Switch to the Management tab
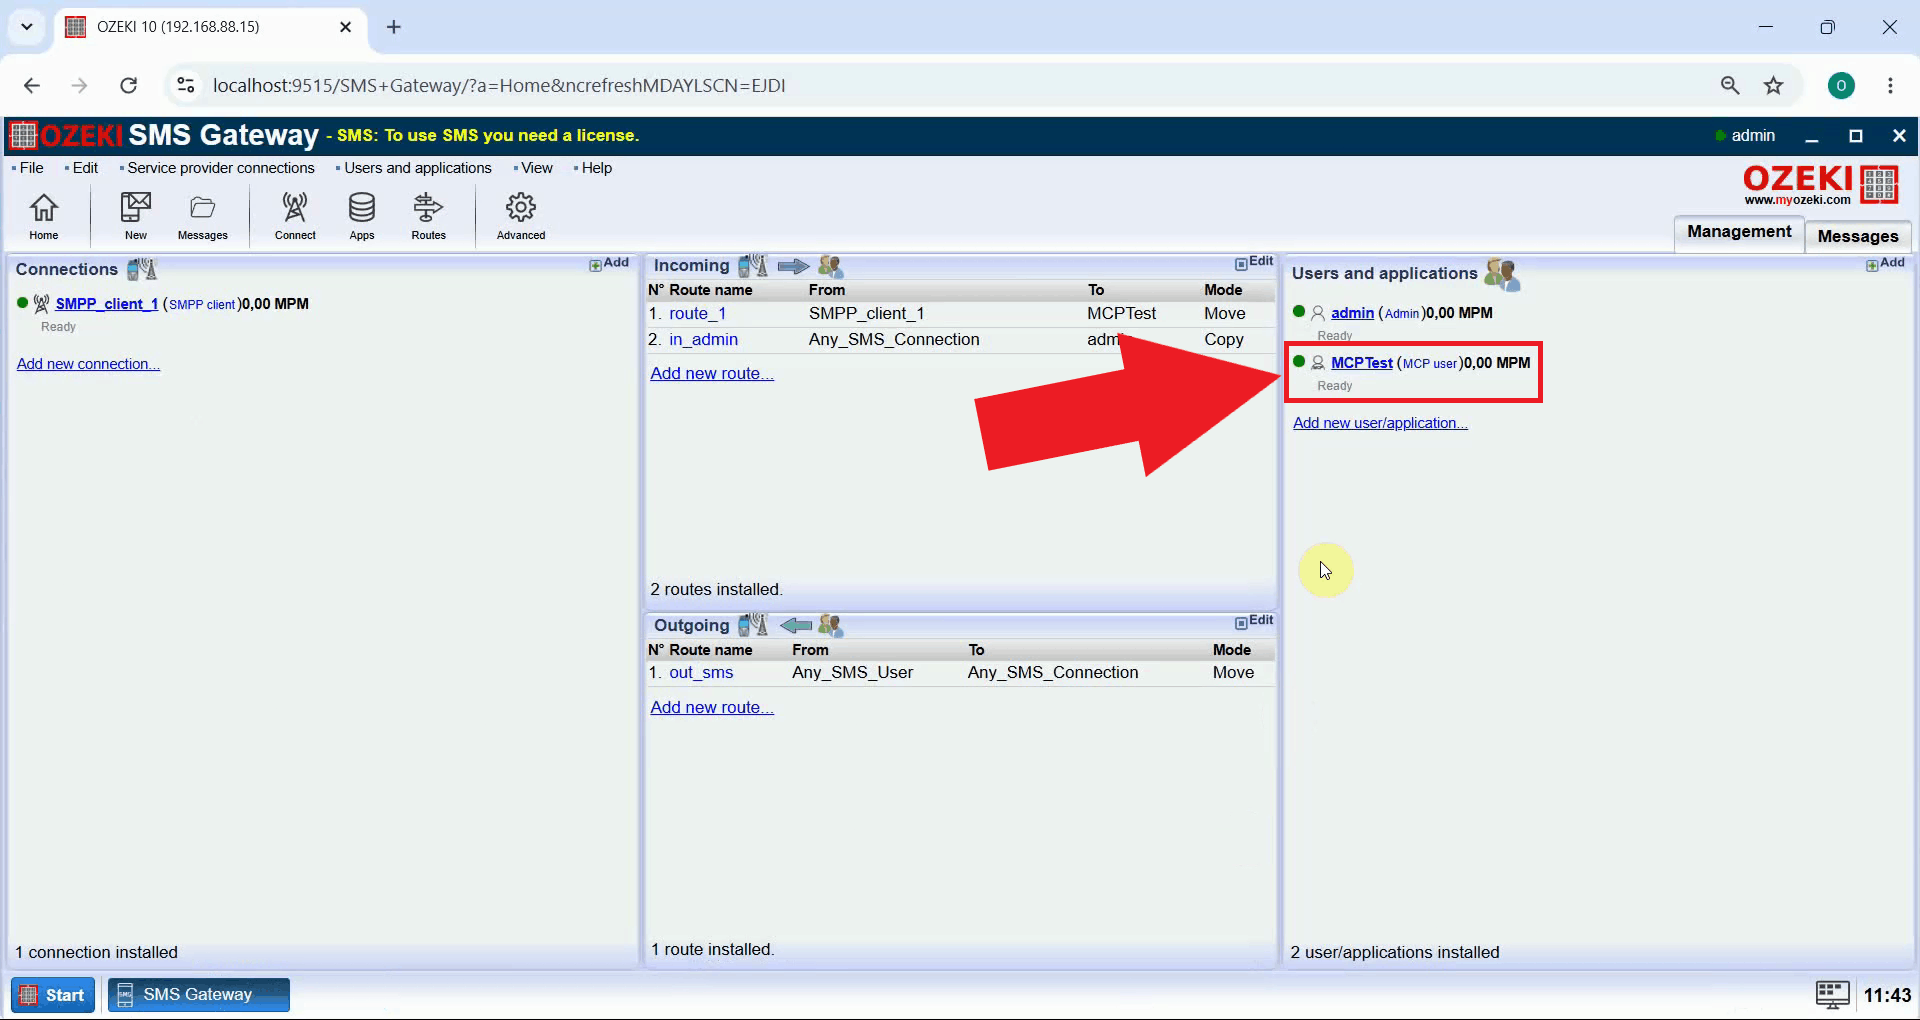This screenshot has width=1920, height=1020. click(1739, 232)
